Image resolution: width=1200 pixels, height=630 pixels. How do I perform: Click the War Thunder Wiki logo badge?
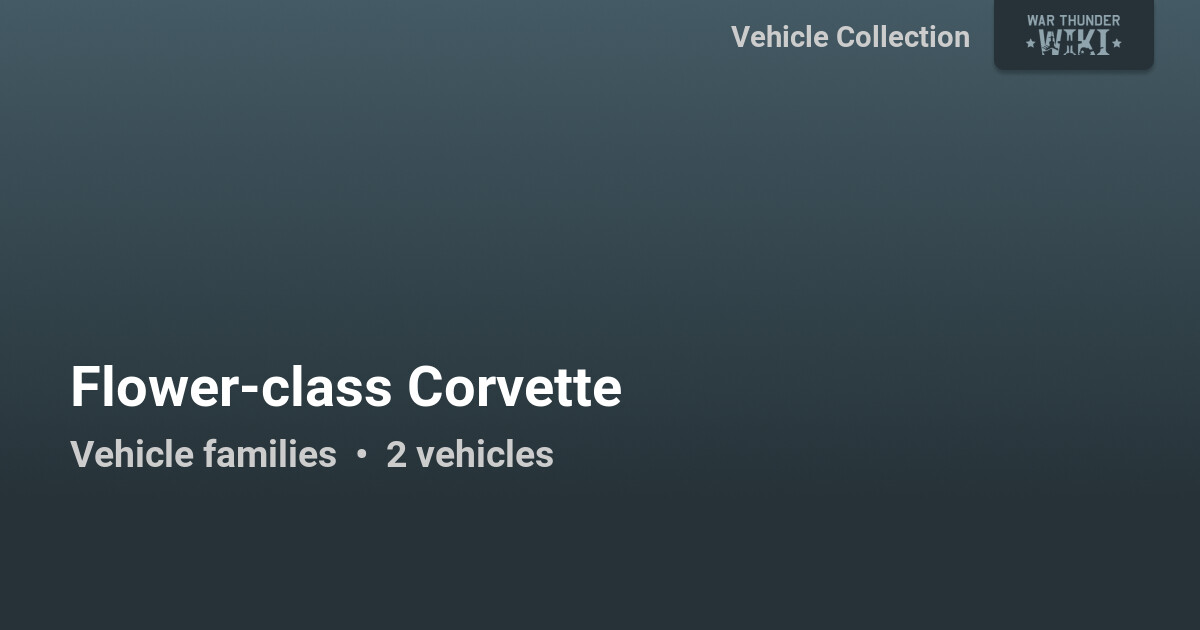(x=1073, y=33)
